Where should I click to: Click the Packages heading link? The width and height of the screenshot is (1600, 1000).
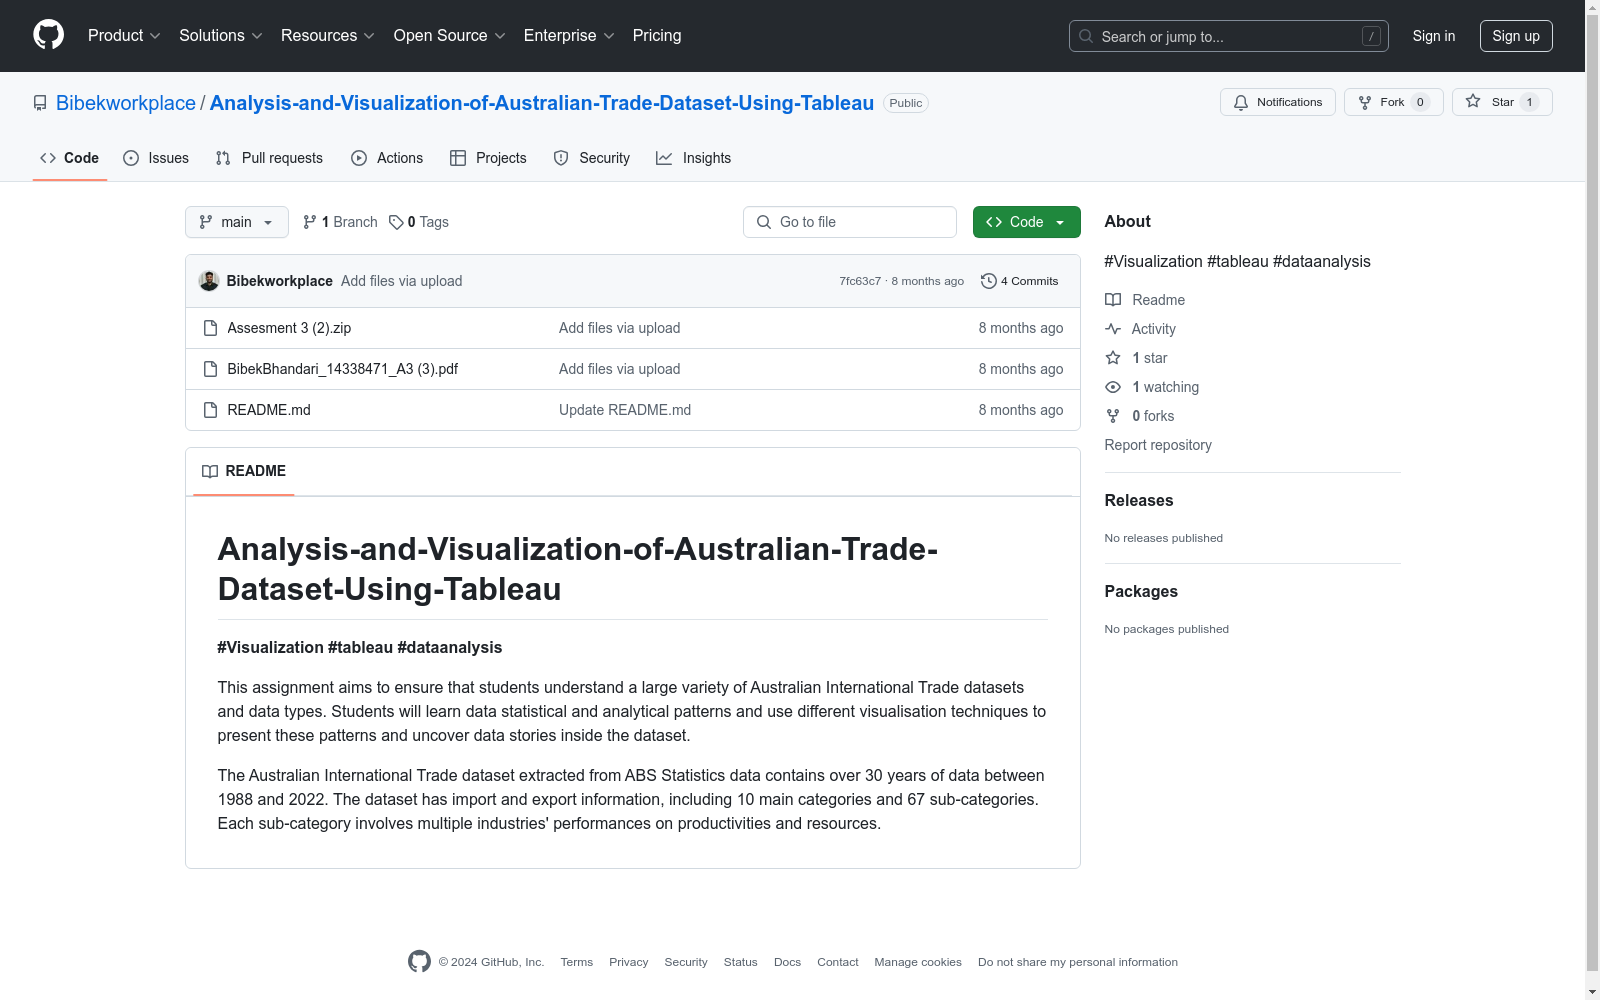pos(1141,592)
